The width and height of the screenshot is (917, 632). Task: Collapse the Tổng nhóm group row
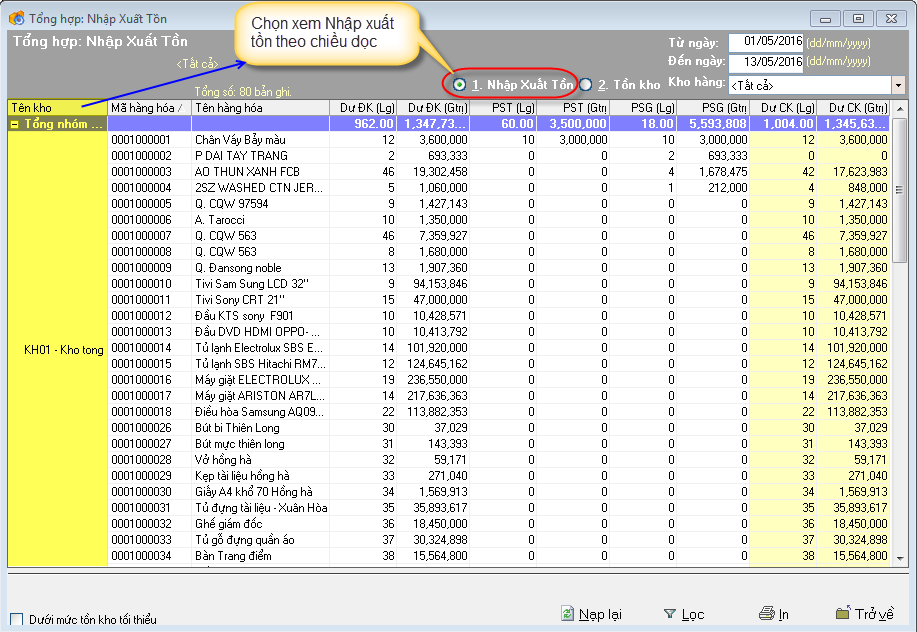pos(15,124)
